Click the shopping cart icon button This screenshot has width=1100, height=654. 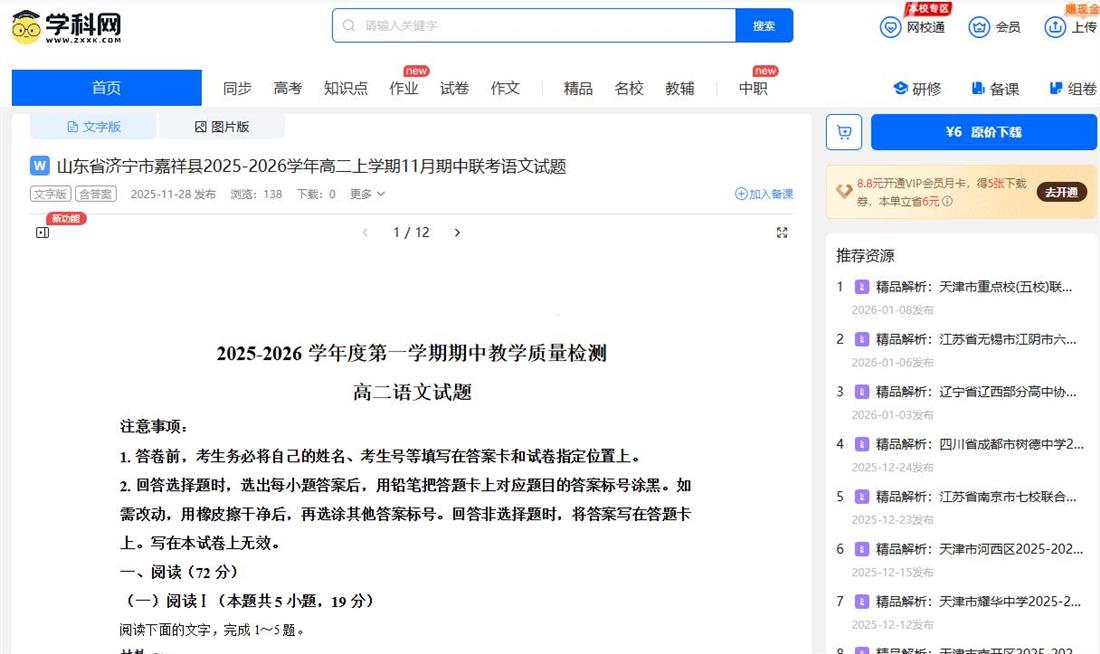click(843, 132)
